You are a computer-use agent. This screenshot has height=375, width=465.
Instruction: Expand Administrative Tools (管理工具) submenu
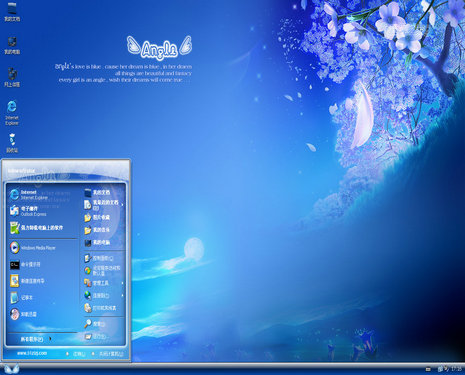pyautogui.click(x=104, y=283)
